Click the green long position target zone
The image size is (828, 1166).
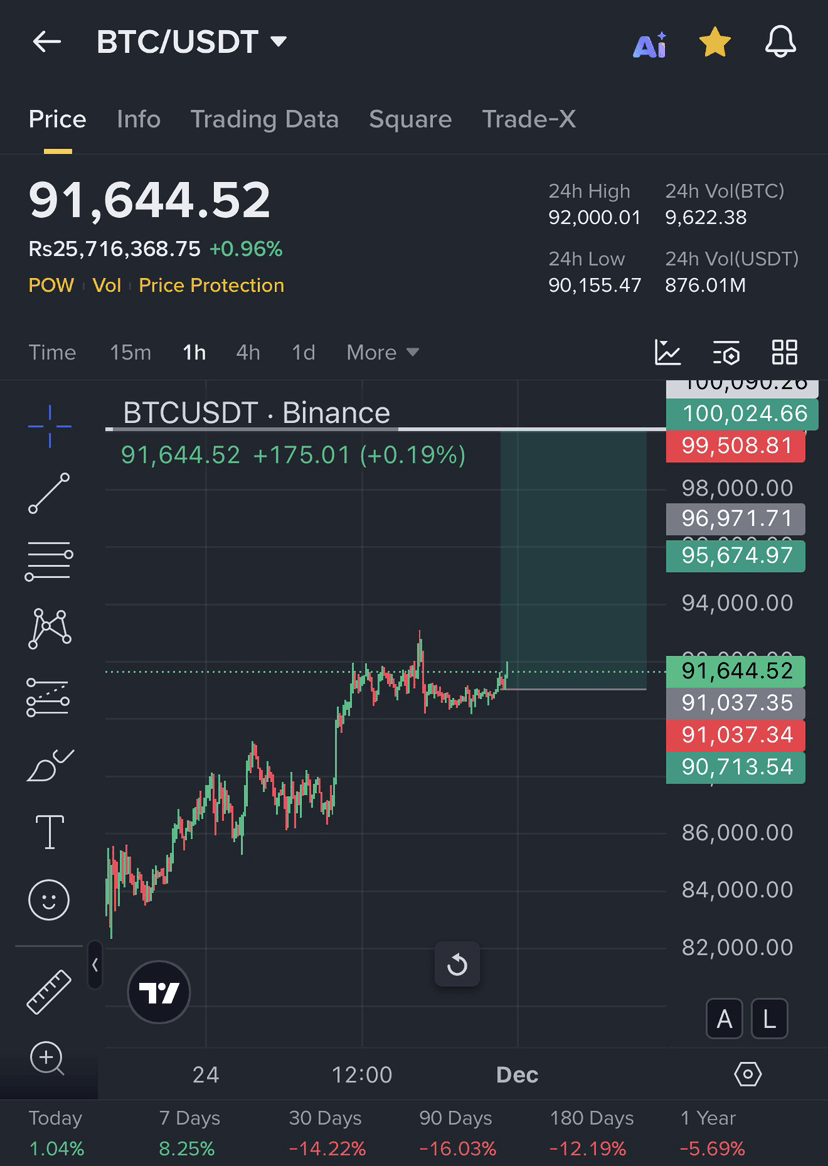pyautogui.click(x=574, y=560)
